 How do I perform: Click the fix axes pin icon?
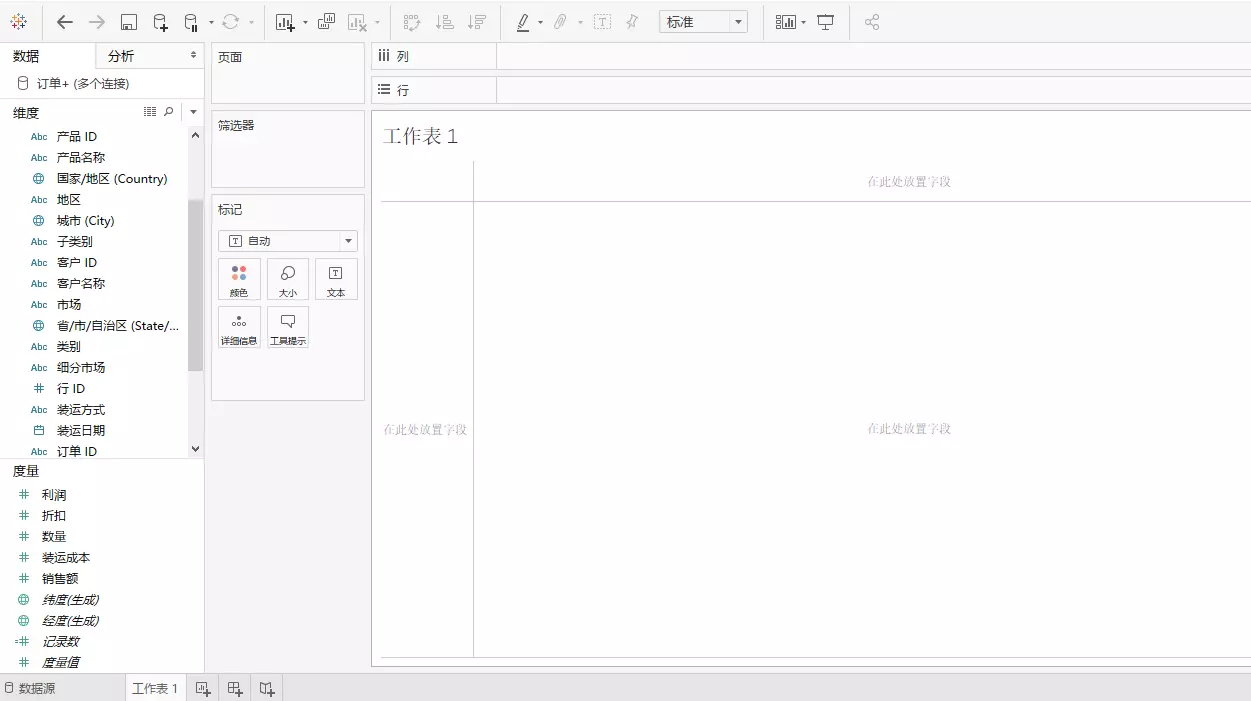[x=632, y=22]
